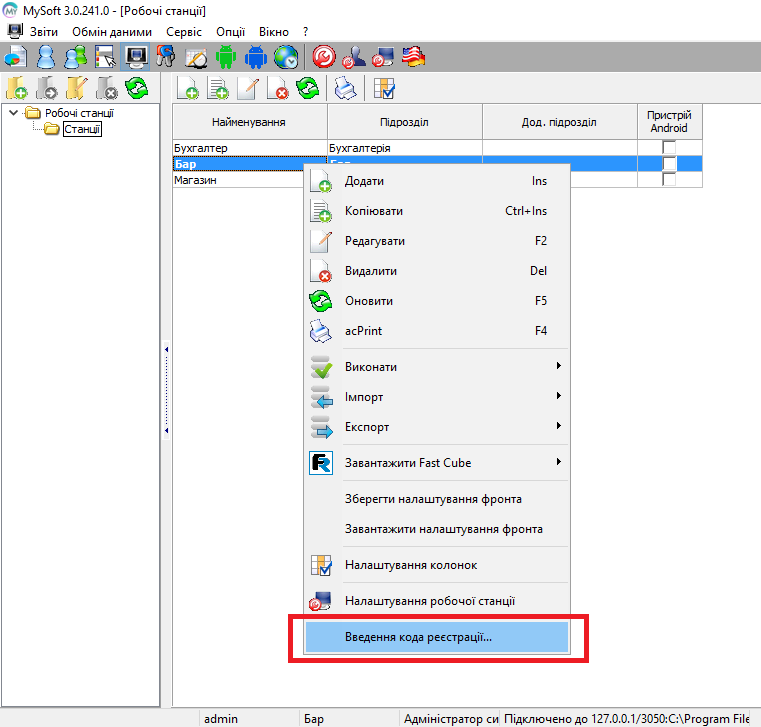
Task: Click the Бухгалтерія department cell
Action: (405, 148)
